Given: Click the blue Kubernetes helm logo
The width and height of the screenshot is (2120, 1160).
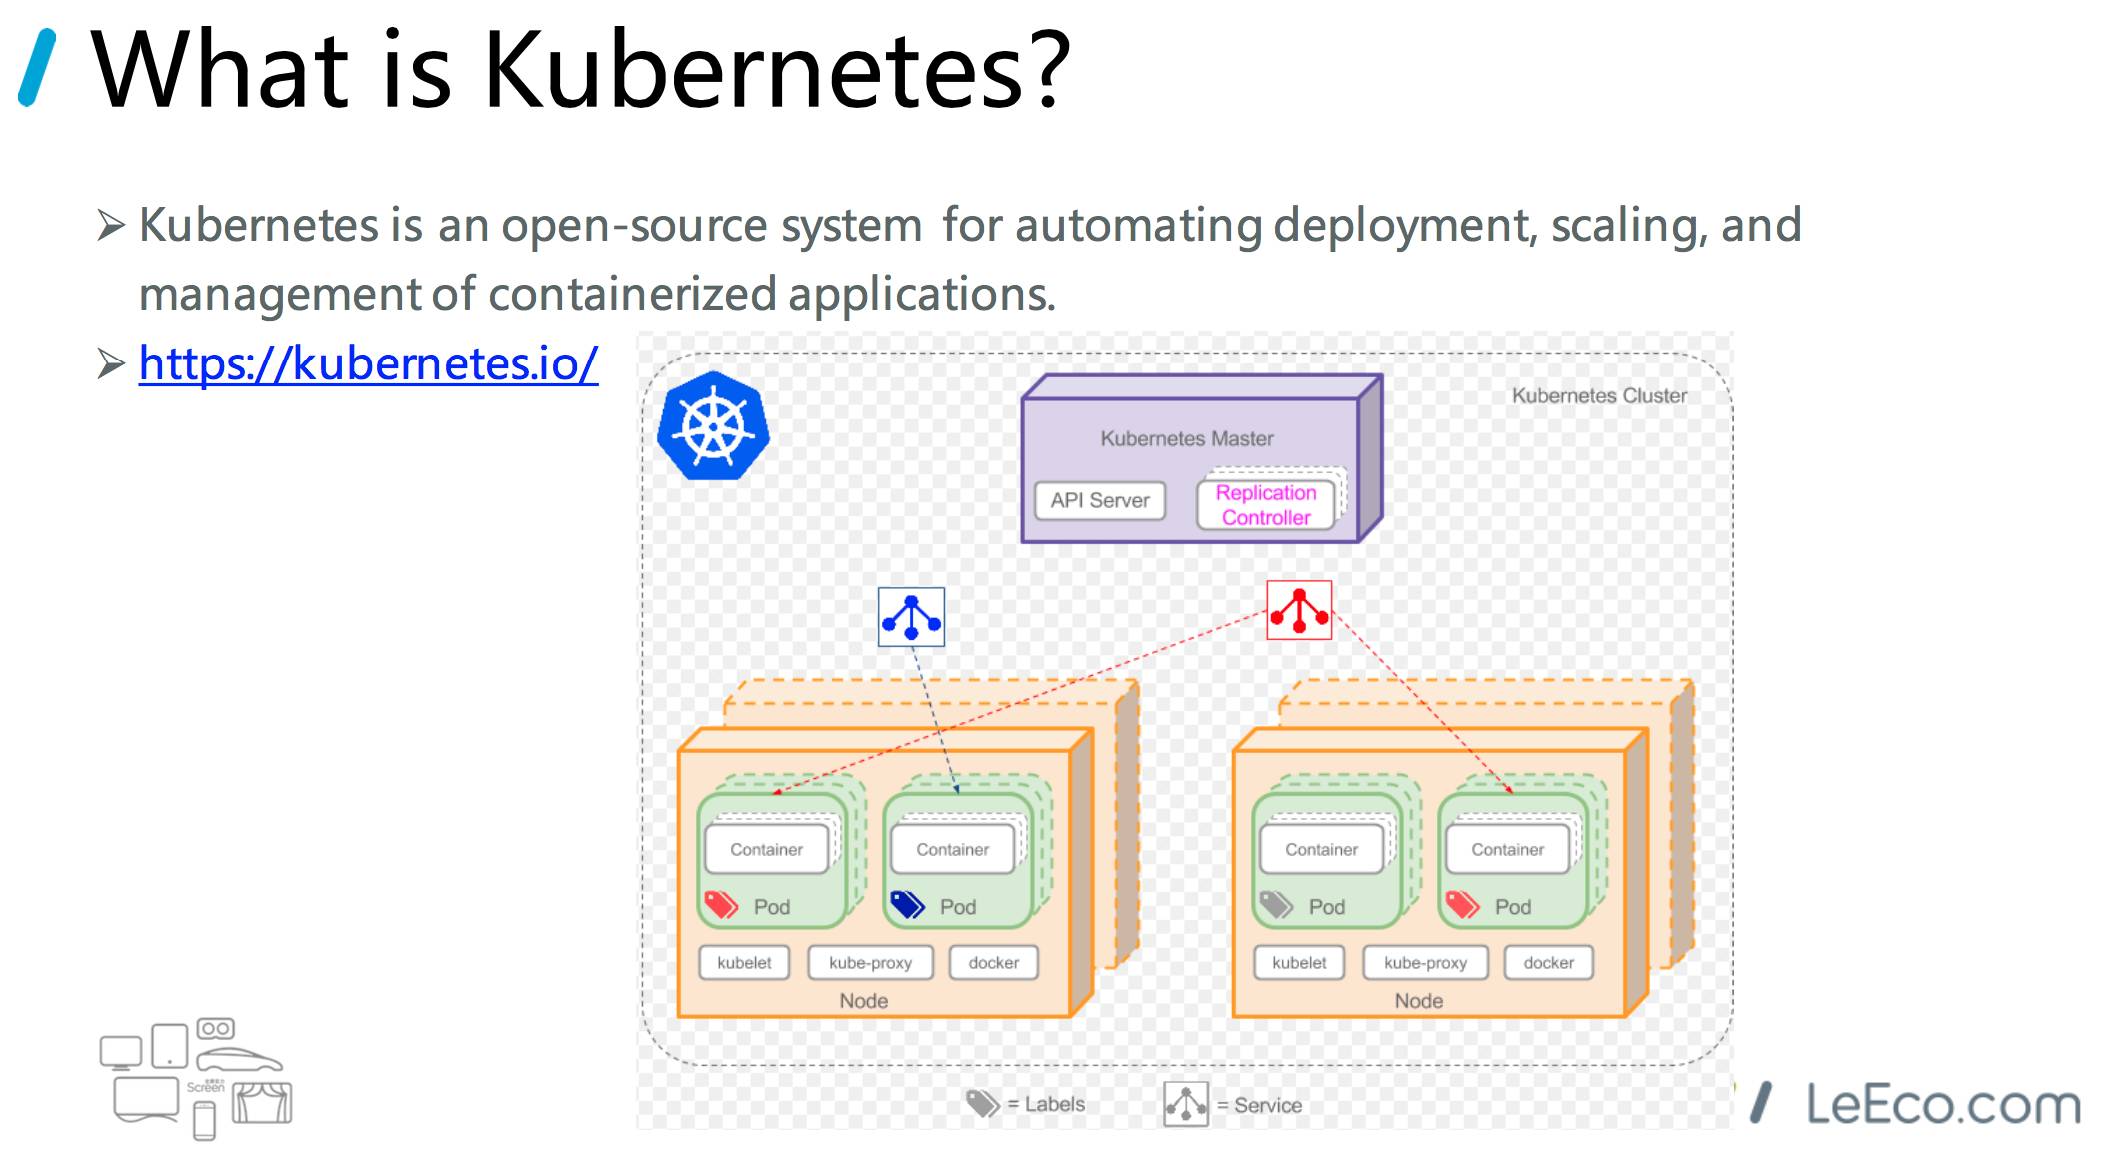Looking at the screenshot, I should click(x=713, y=427).
